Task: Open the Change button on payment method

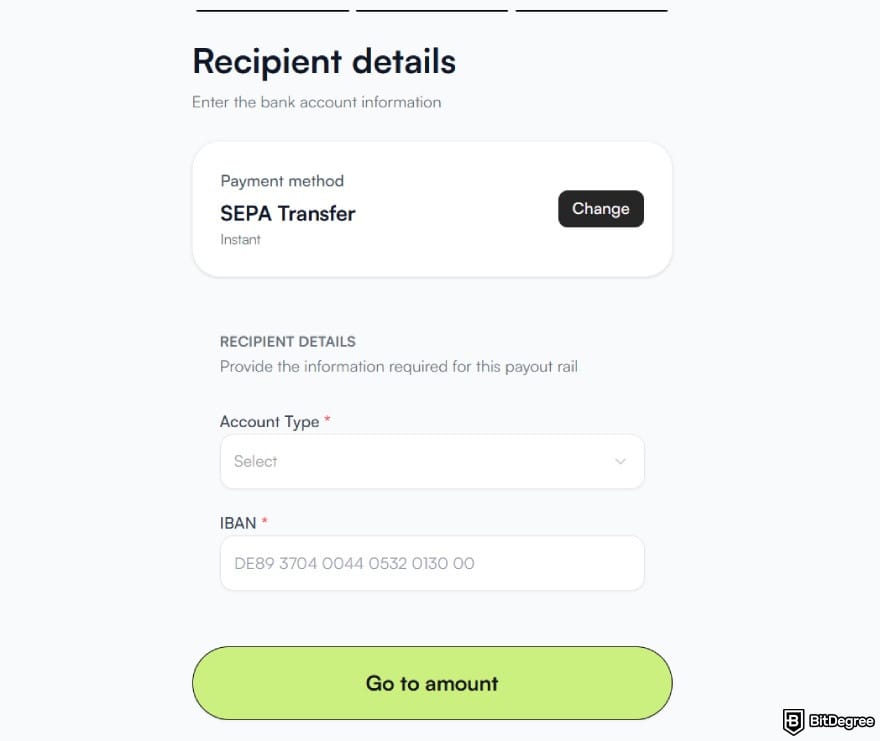Action: pos(600,209)
